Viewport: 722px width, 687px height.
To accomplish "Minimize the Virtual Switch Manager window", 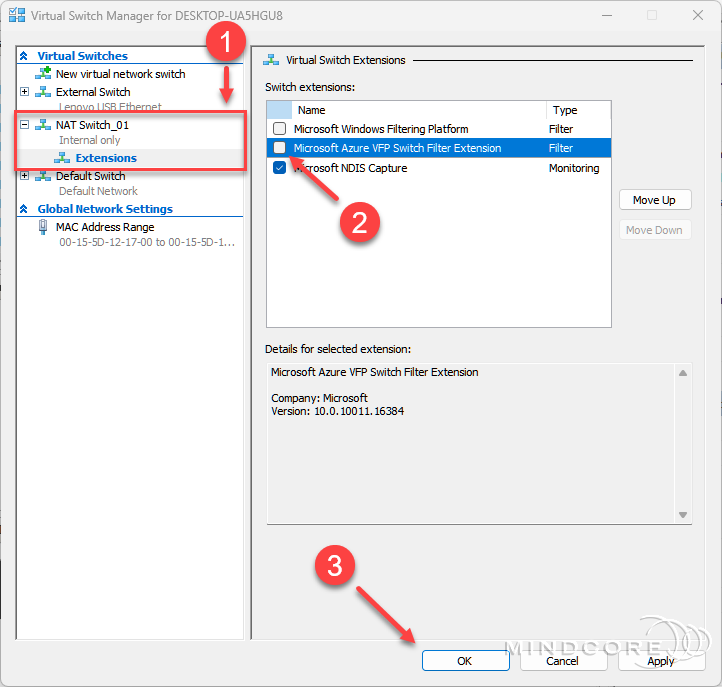I will tap(607, 15).
